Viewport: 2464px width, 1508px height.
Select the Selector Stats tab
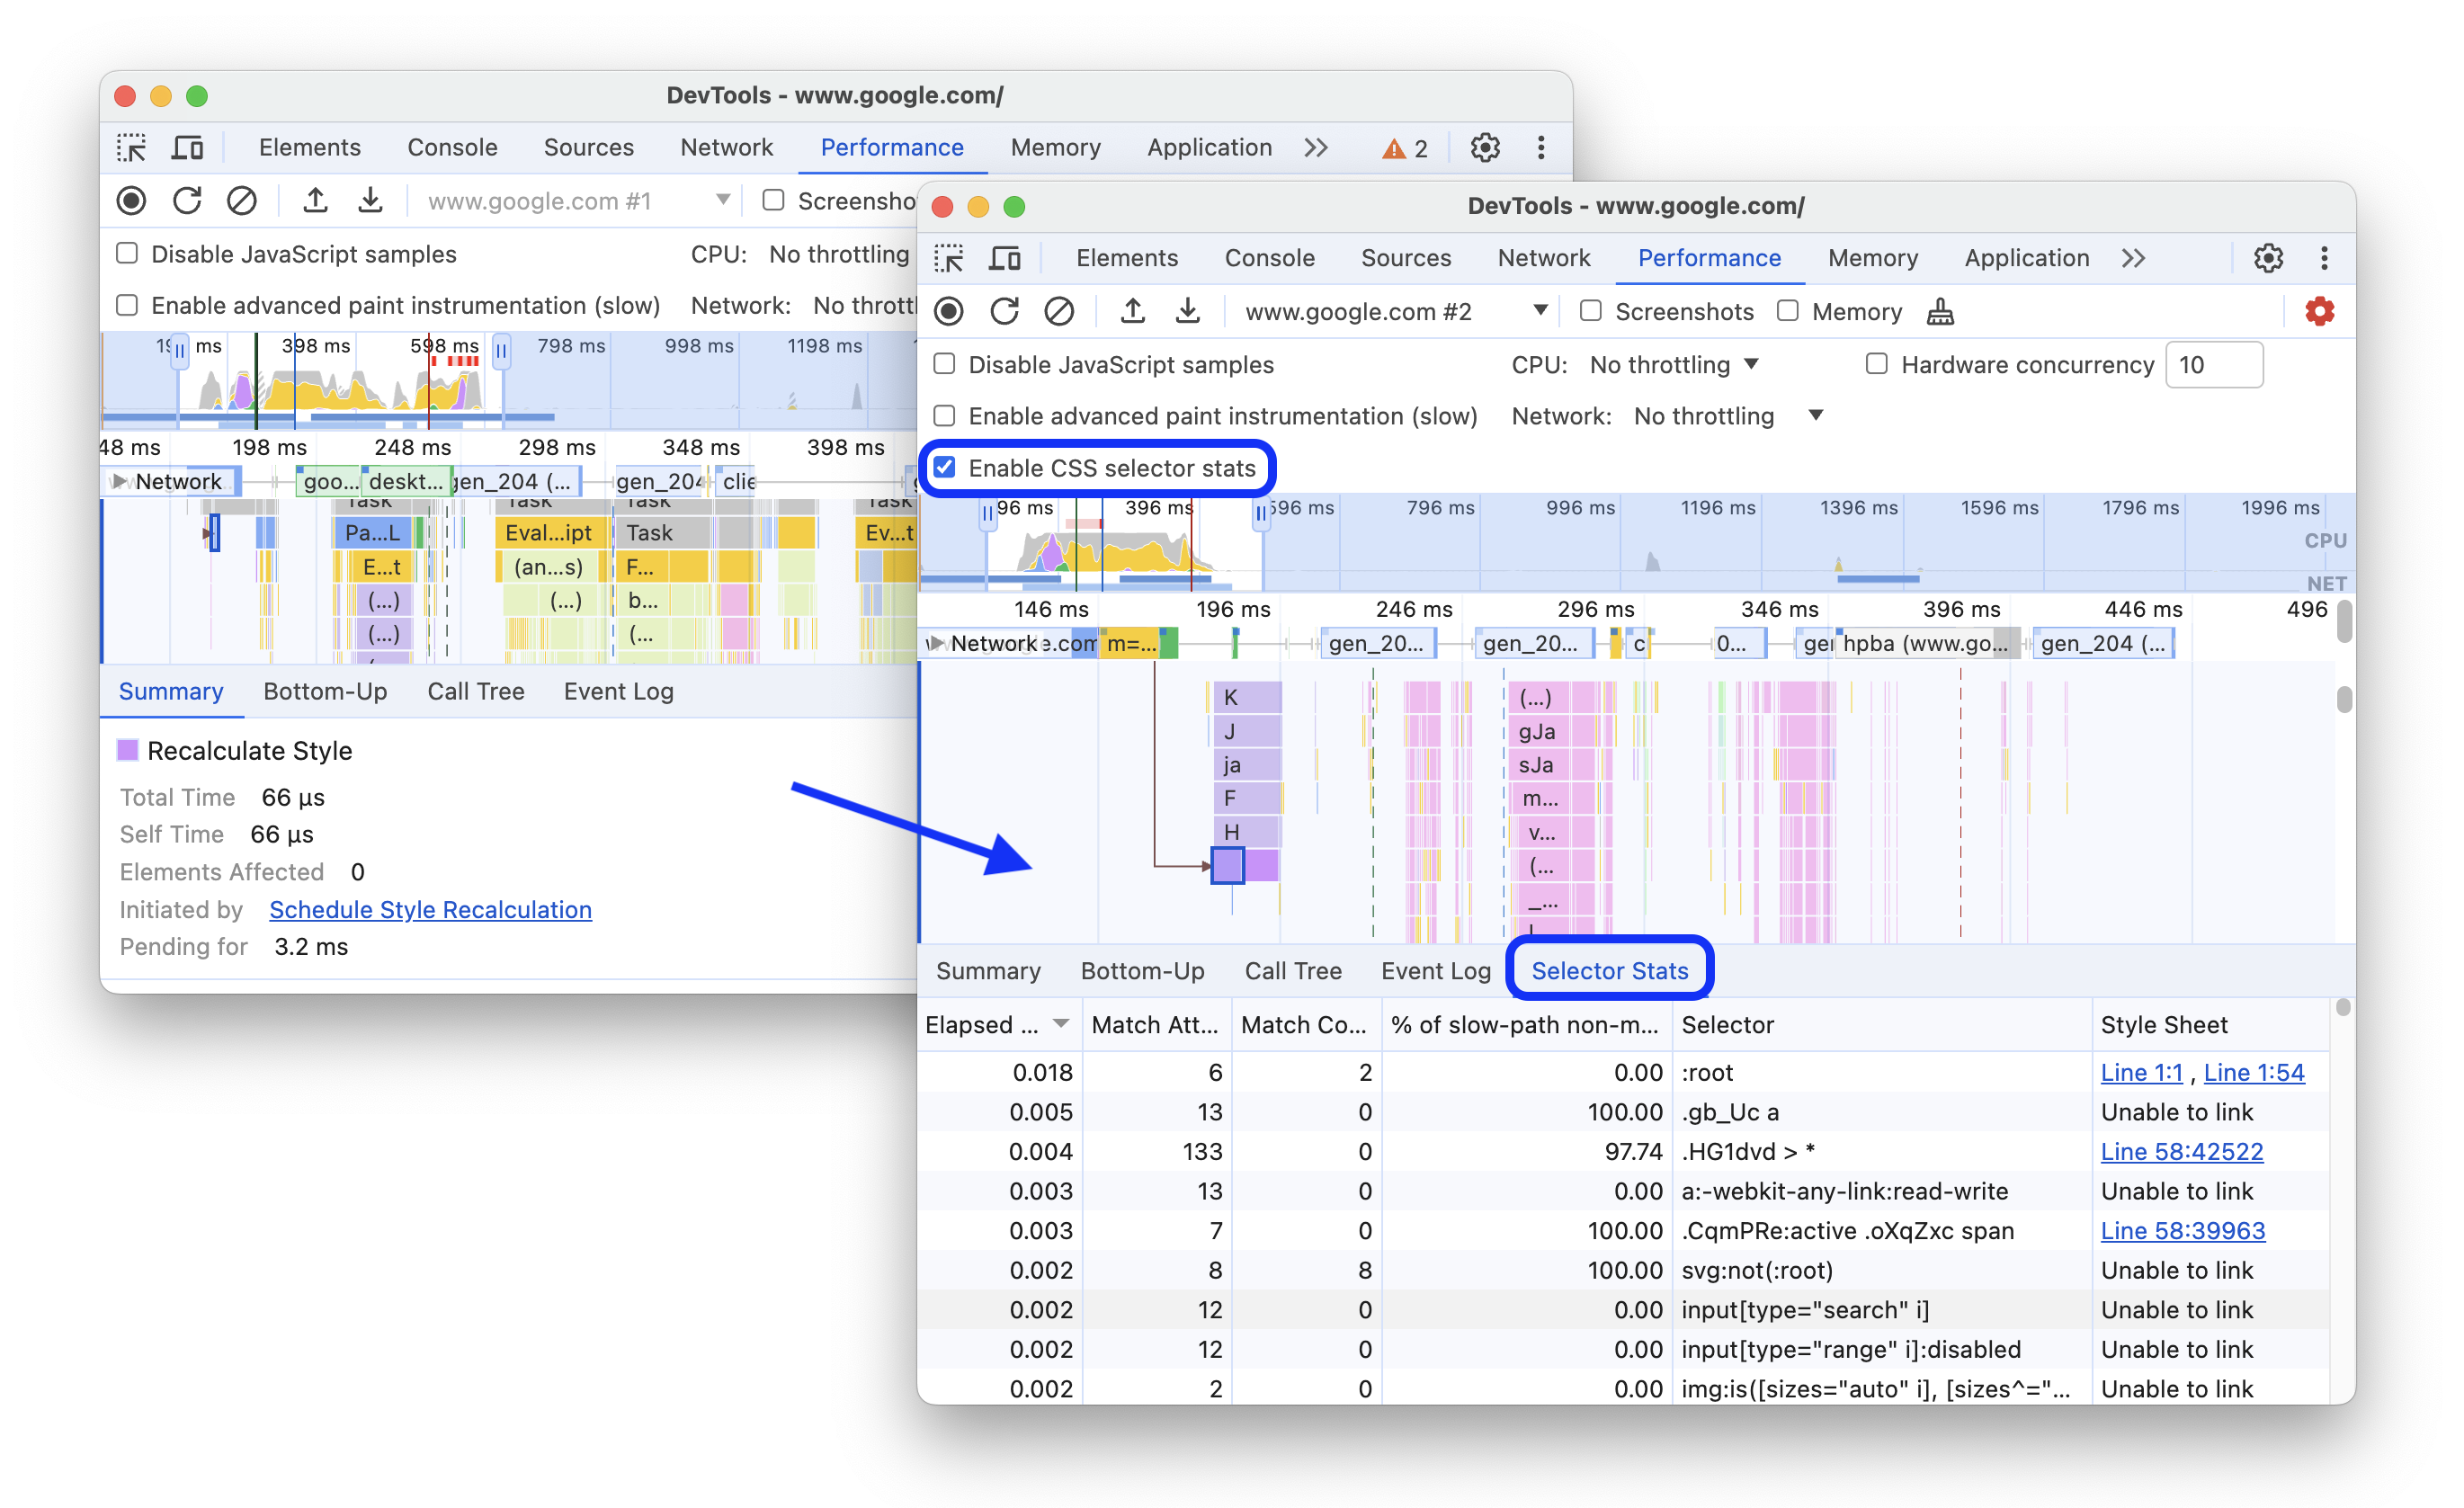pos(1607,969)
